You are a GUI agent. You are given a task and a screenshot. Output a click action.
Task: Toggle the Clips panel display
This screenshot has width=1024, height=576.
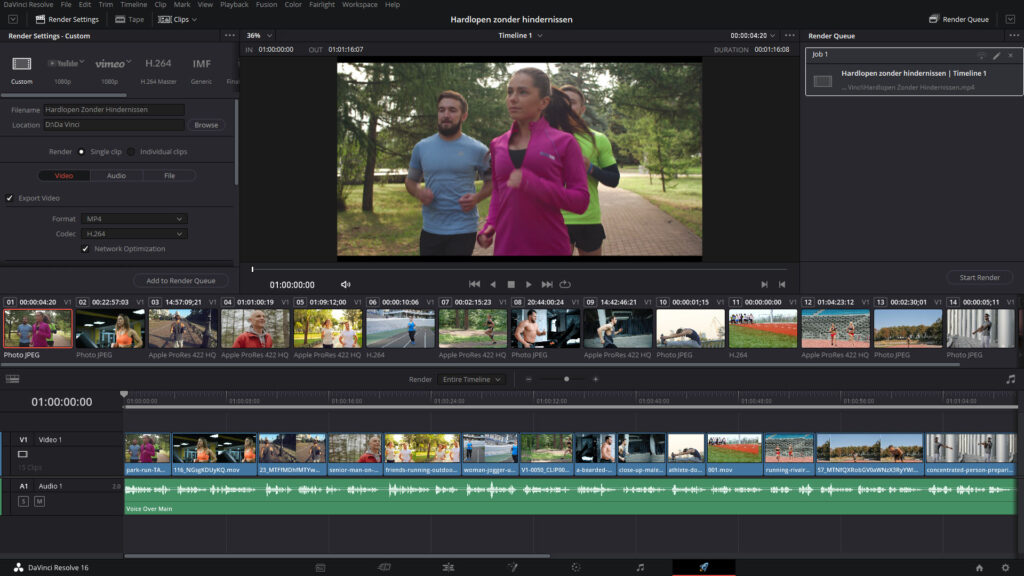(176, 19)
